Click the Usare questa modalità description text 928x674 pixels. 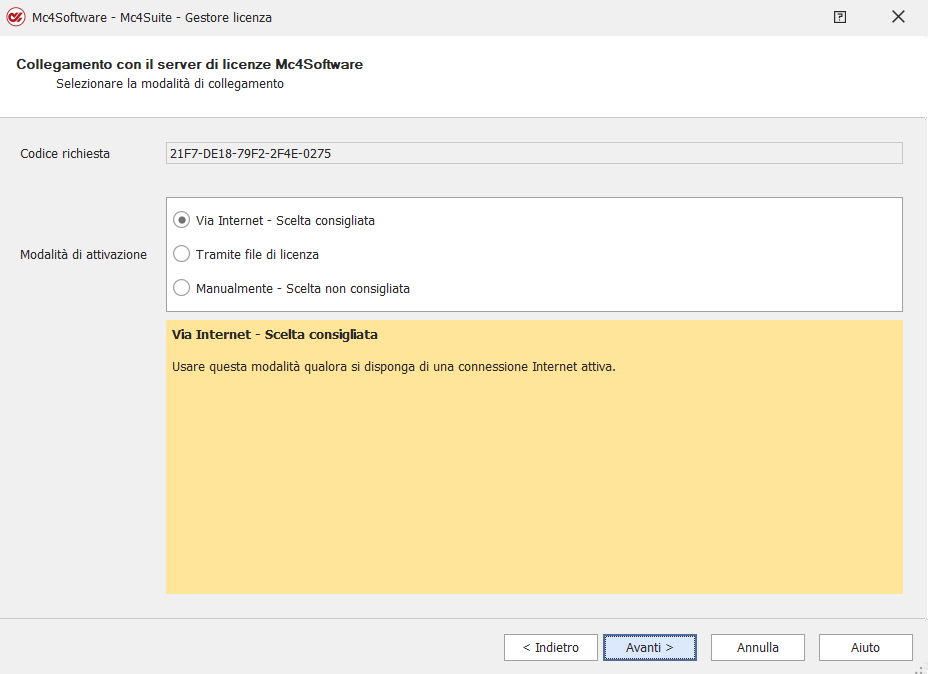click(x=393, y=366)
